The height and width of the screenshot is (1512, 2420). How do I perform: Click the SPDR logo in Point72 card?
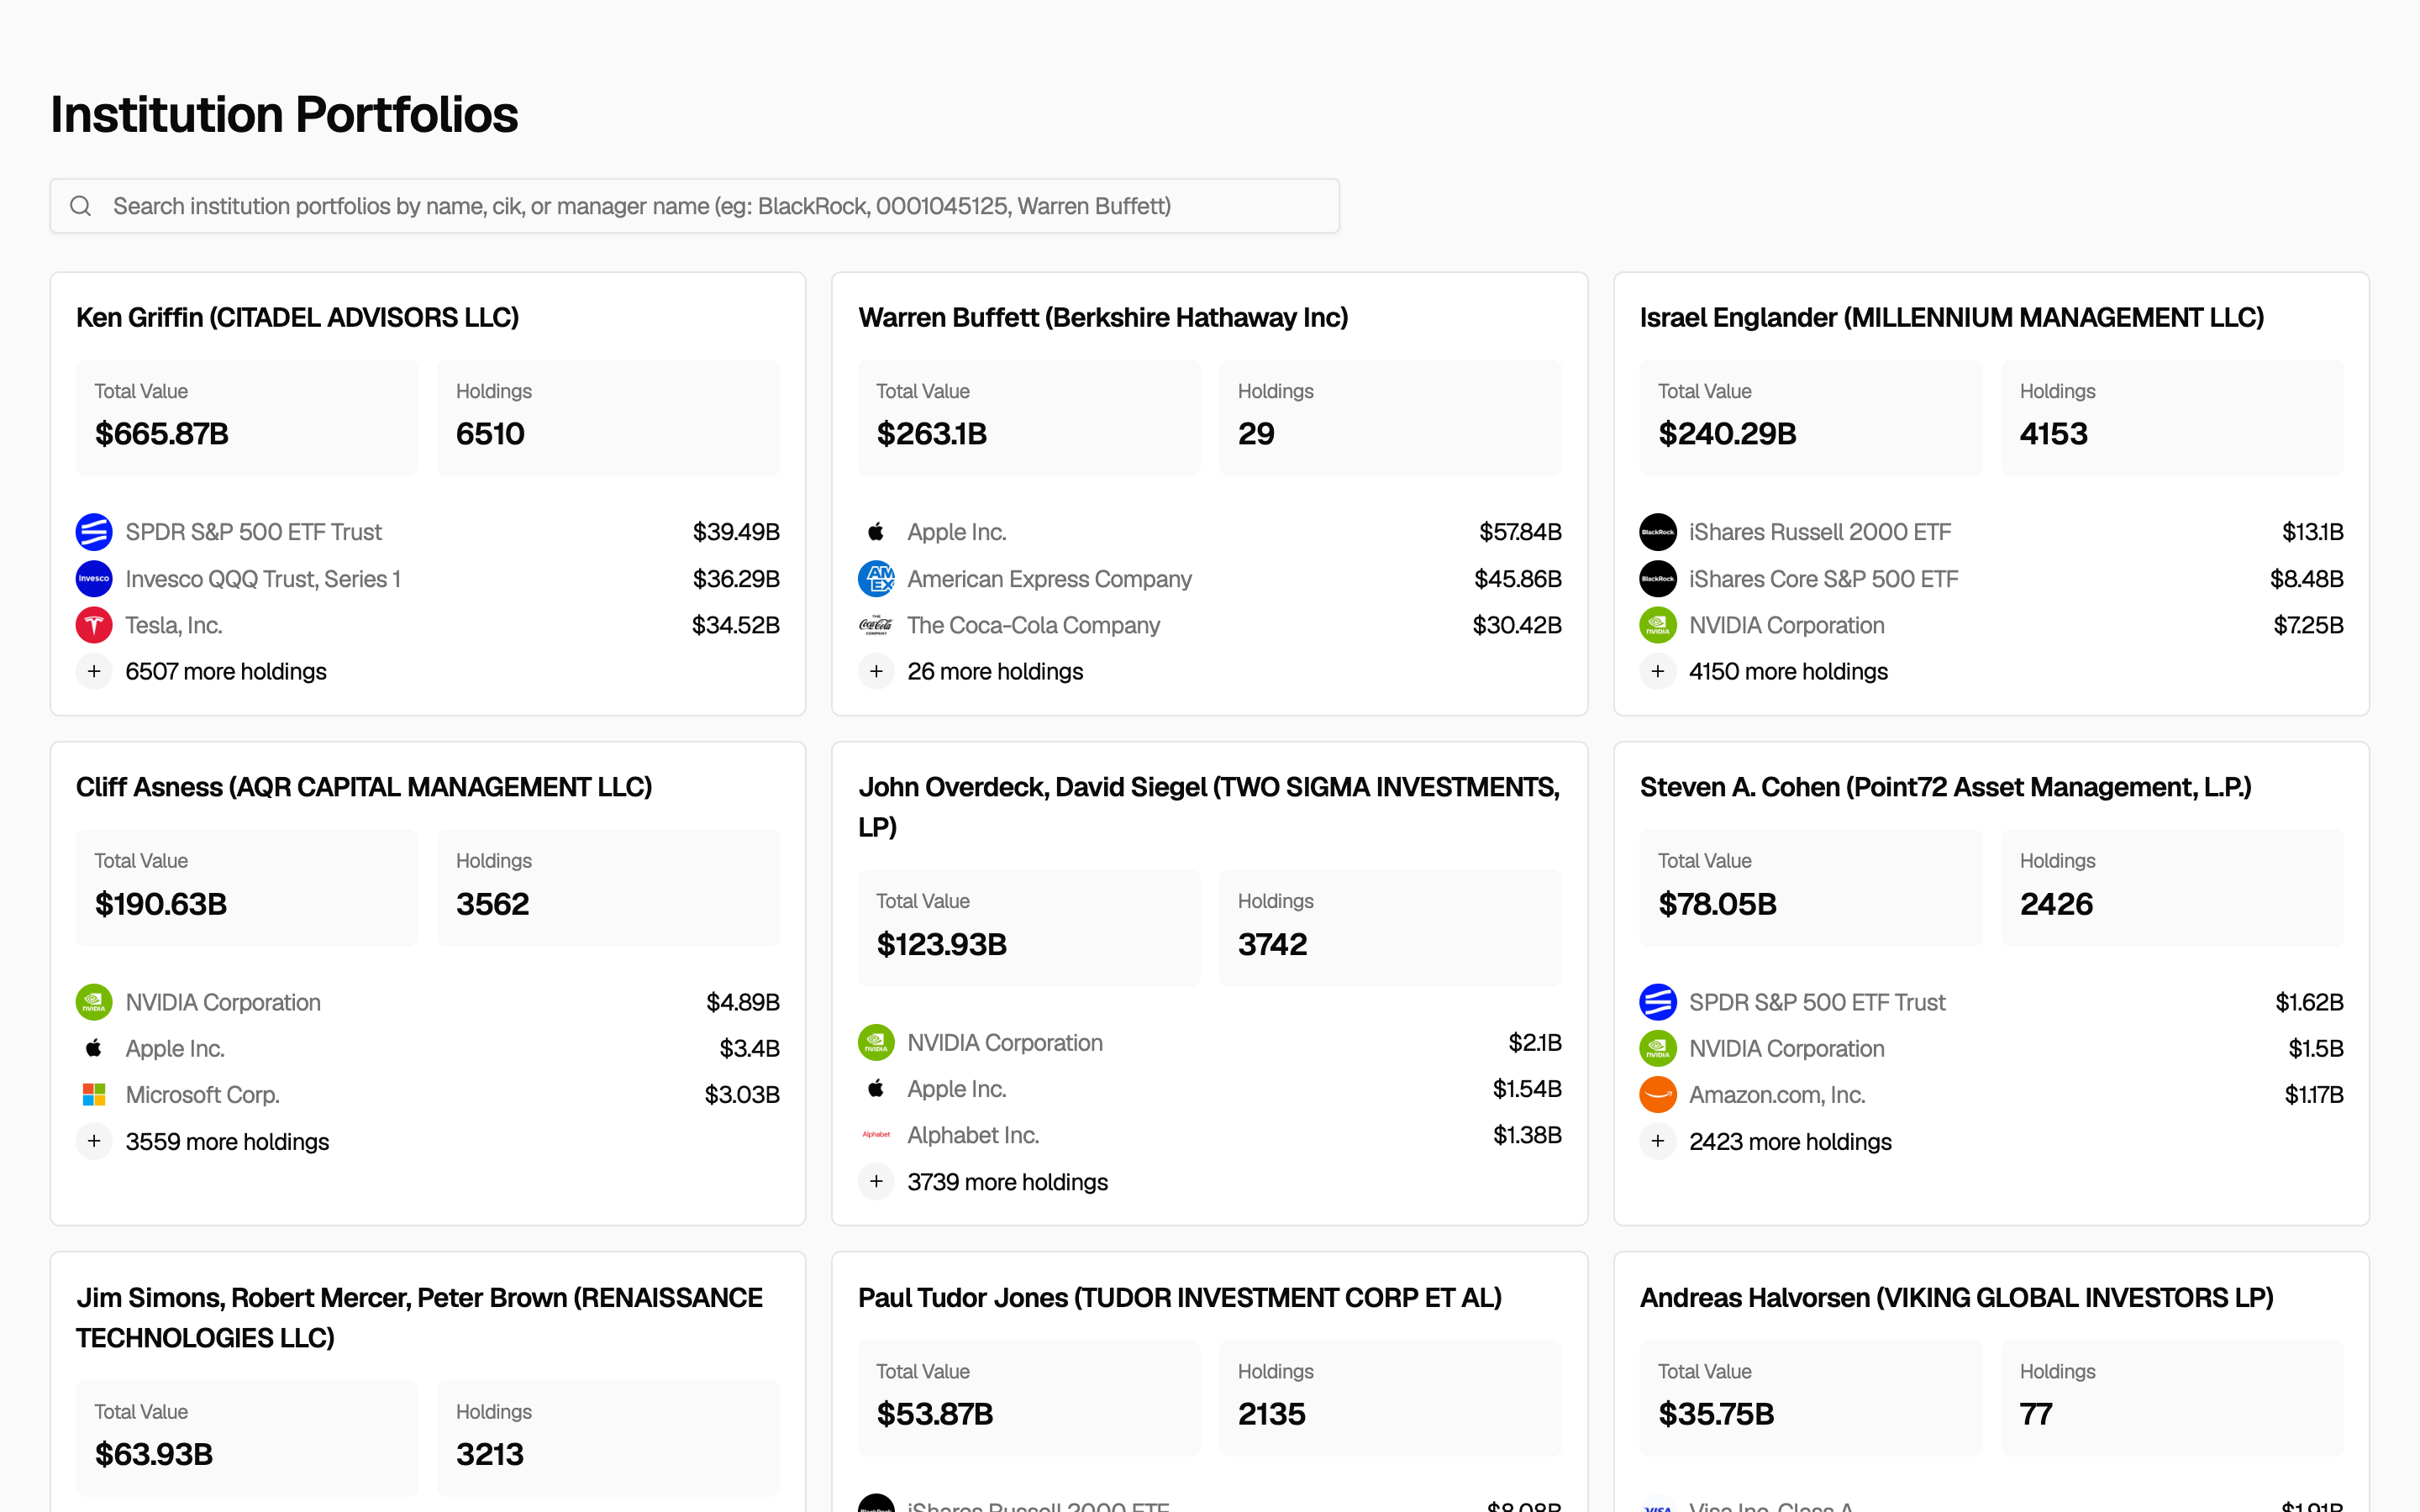point(1658,1002)
